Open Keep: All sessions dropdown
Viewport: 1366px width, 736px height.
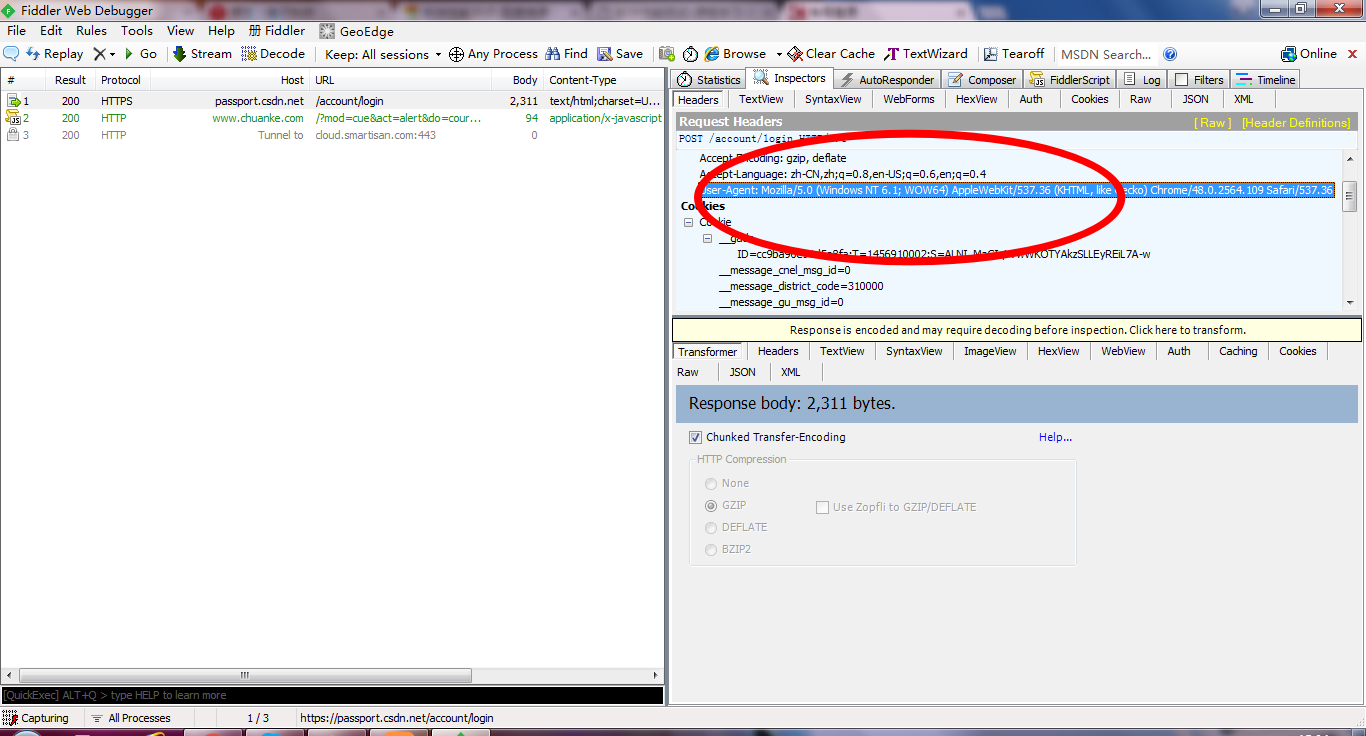pyautogui.click(x=382, y=54)
